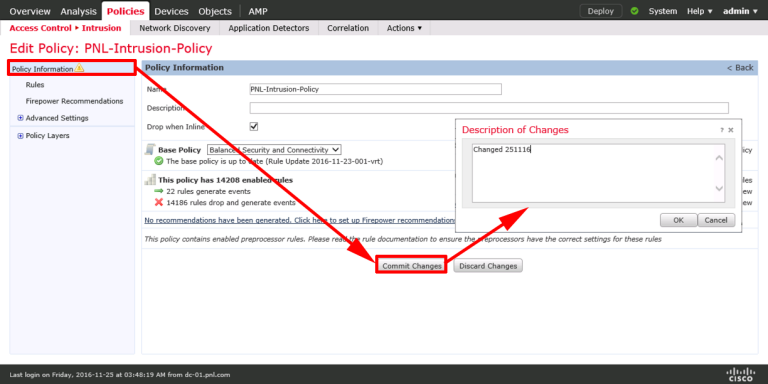
Task: Expand the Policy Layers tree node
Action: (20, 136)
